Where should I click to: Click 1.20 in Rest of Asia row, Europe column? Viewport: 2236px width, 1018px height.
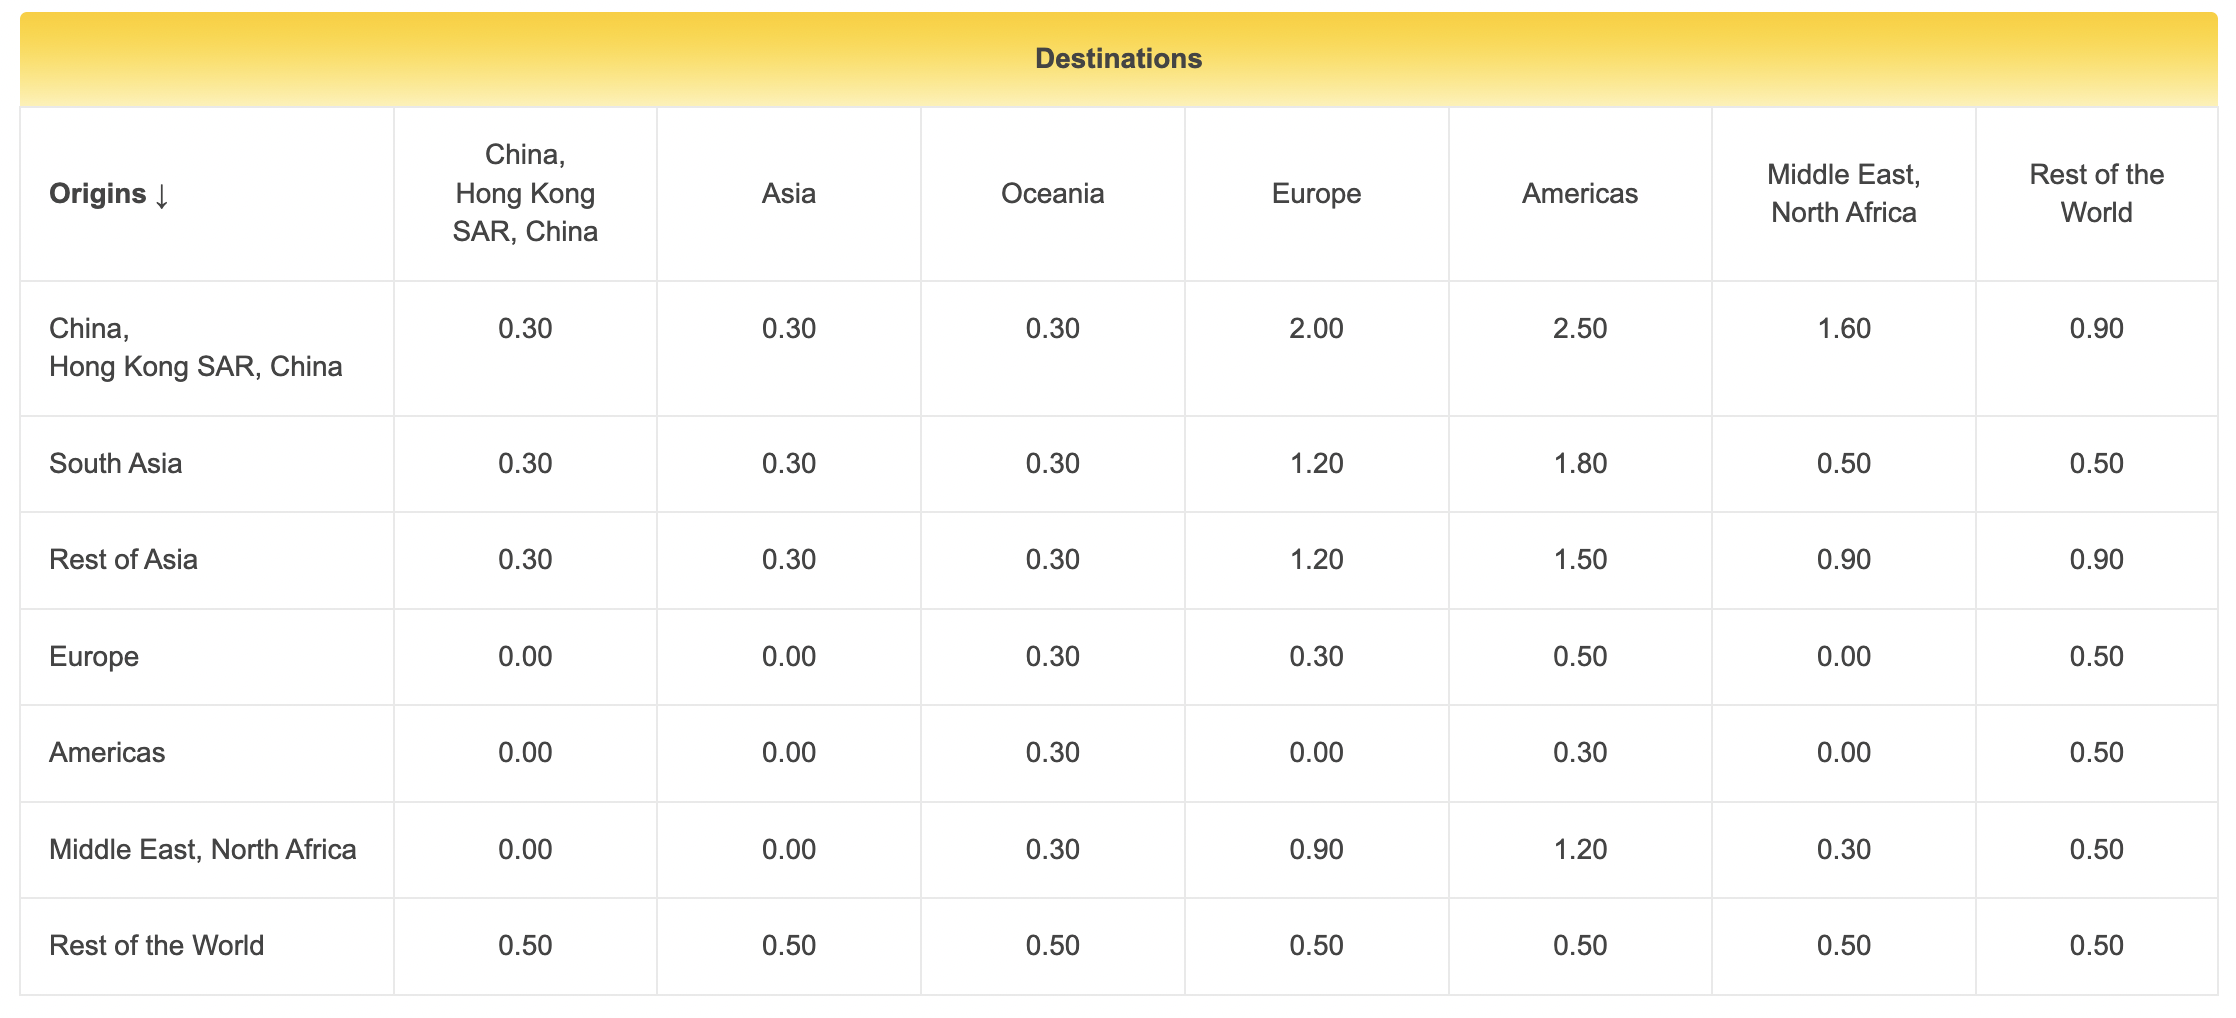tap(1316, 559)
